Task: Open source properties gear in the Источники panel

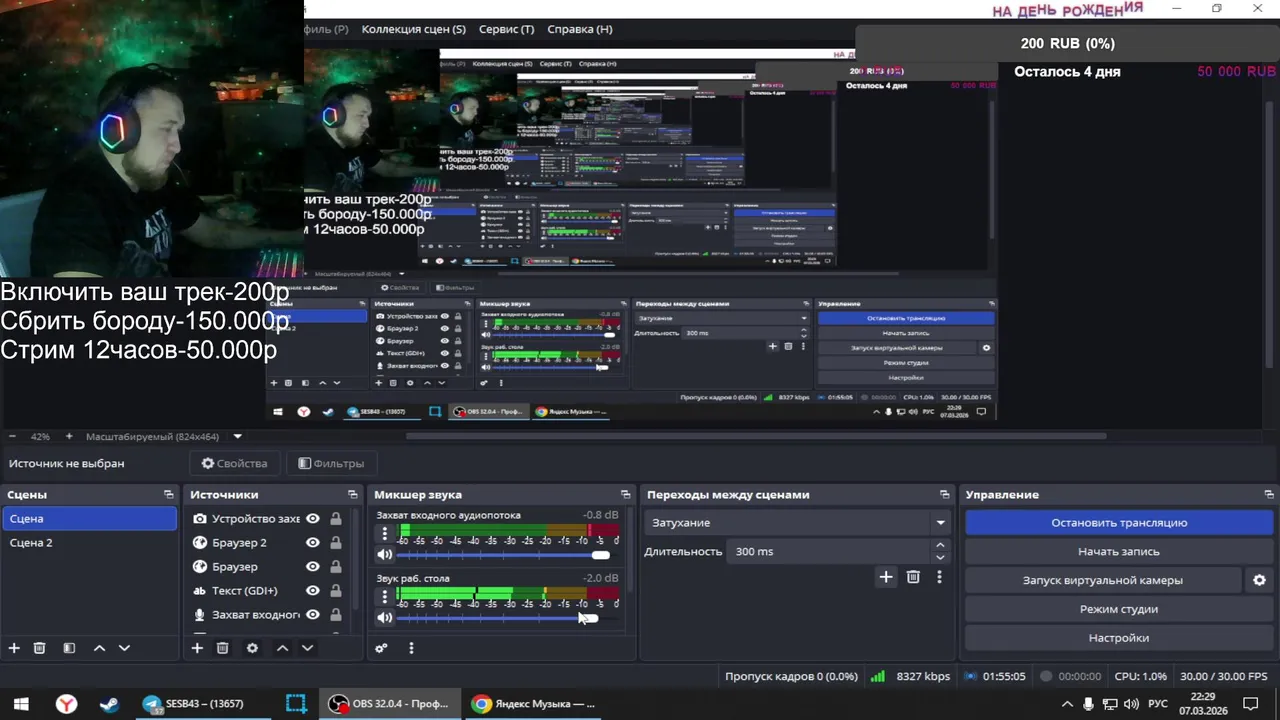Action: [252, 648]
